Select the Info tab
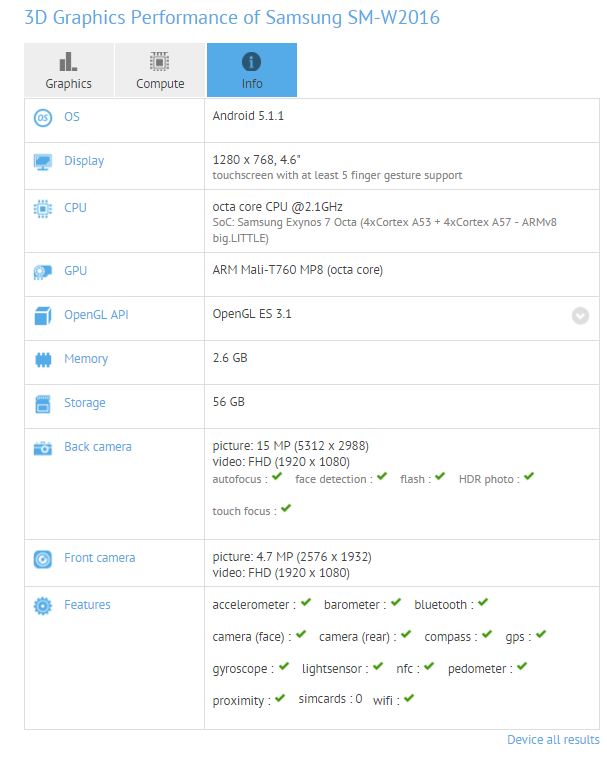 251,70
